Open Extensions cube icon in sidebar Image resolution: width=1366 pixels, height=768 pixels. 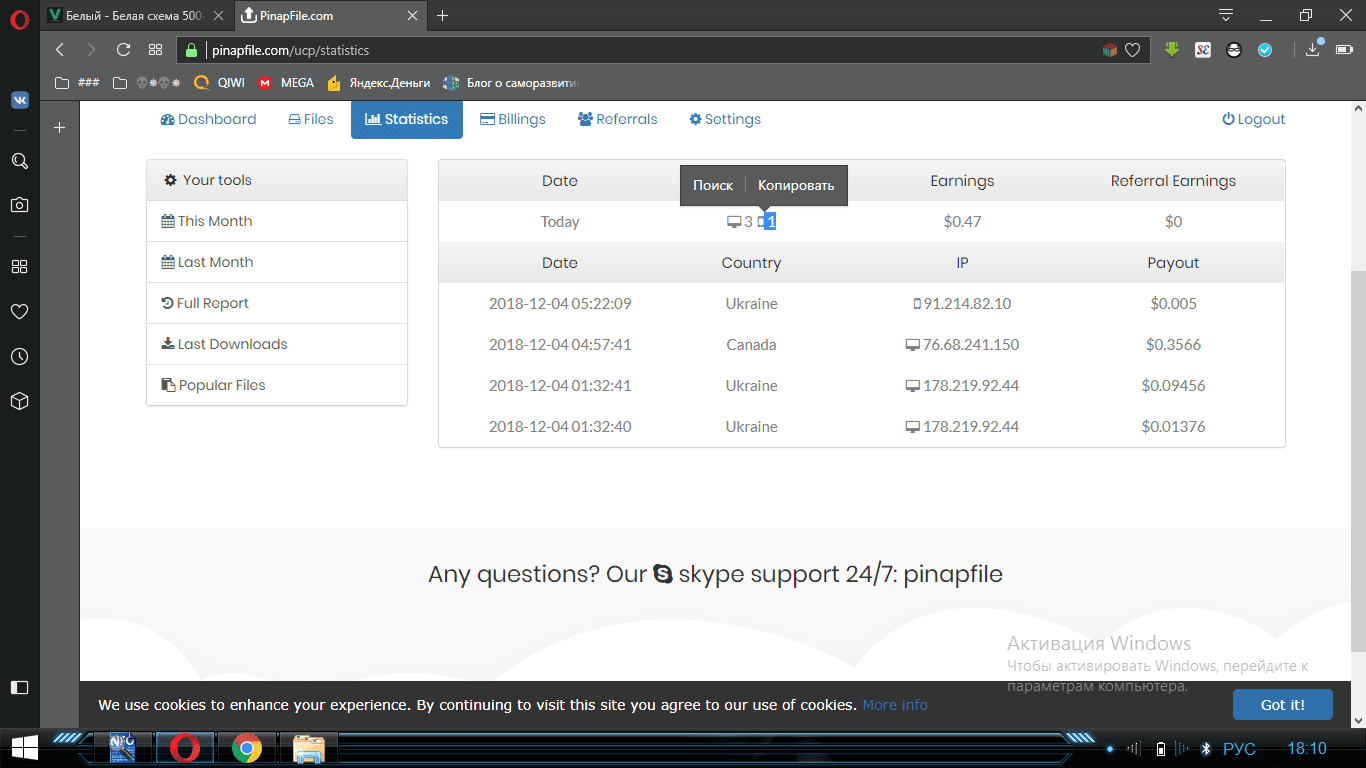19,401
